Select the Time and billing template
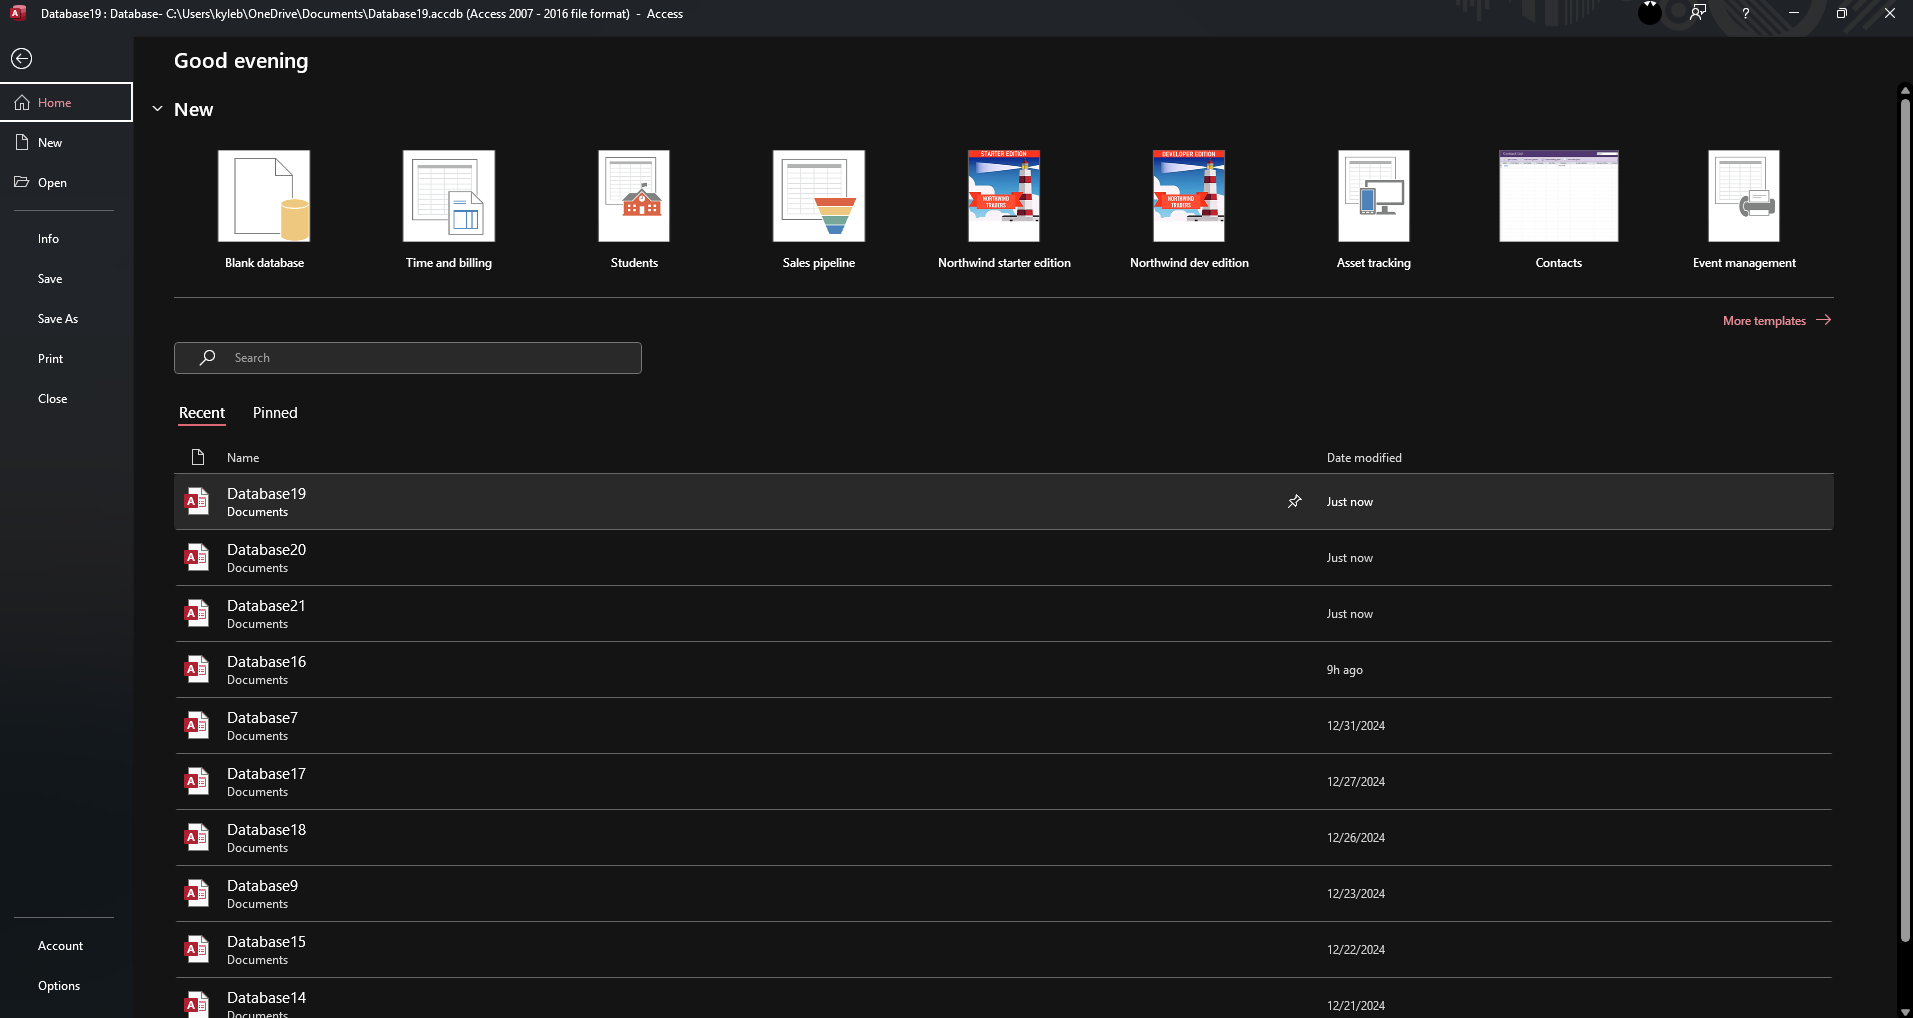 click(448, 196)
